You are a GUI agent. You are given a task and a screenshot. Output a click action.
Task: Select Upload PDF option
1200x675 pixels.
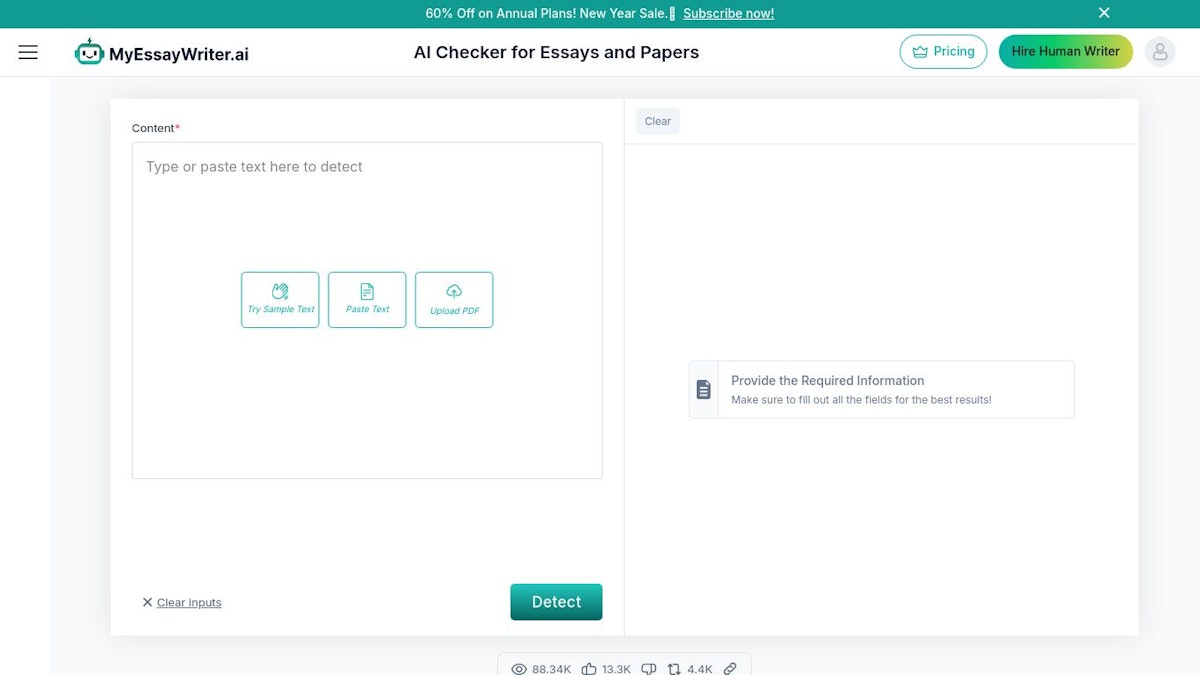454,299
